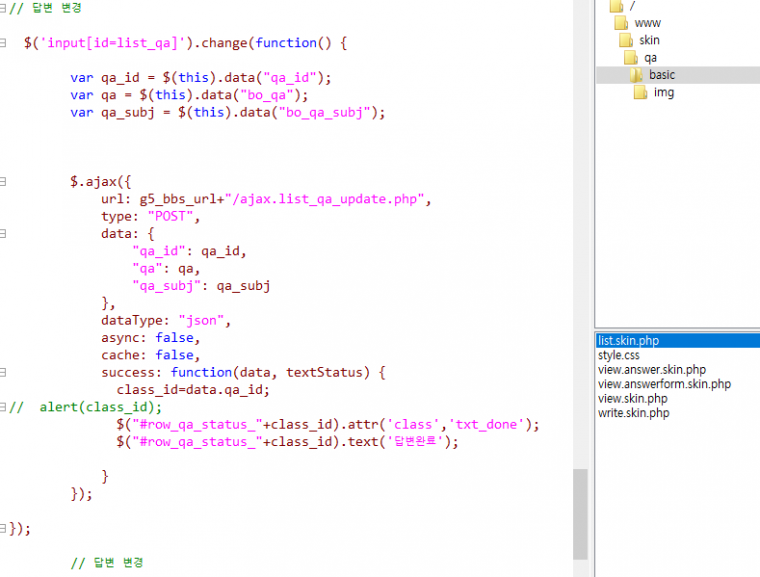Select the basic folder label in tree
This screenshot has width=760, height=577.
tap(662, 75)
